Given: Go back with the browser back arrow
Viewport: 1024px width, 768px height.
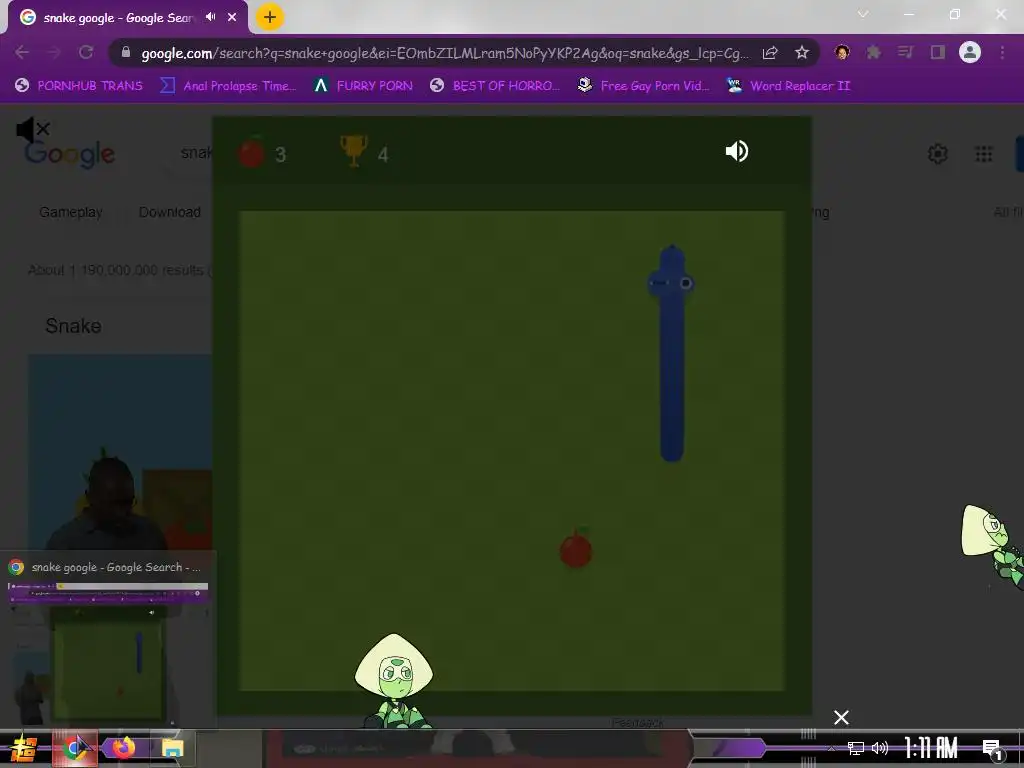Looking at the screenshot, I should click(22, 52).
